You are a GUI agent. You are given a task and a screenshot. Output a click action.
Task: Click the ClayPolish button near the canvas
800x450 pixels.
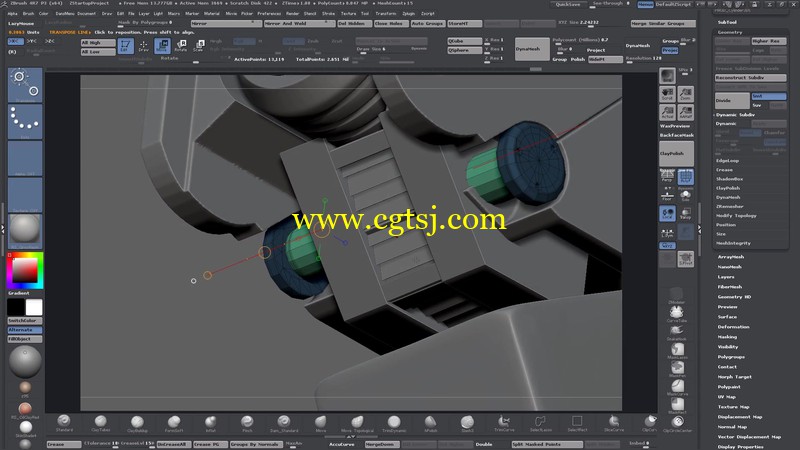[x=677, y=154]
